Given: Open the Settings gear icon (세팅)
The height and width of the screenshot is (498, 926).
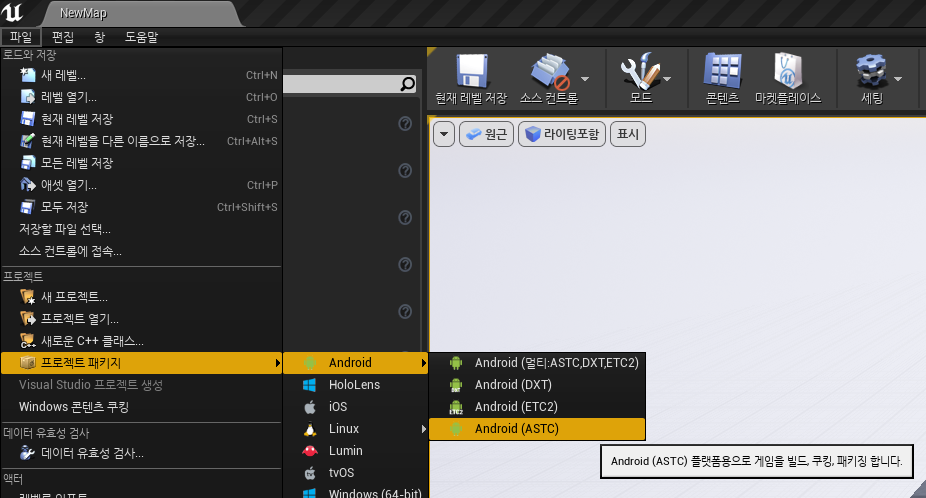Looking at the screenshot, I should (x=872, y=71).
